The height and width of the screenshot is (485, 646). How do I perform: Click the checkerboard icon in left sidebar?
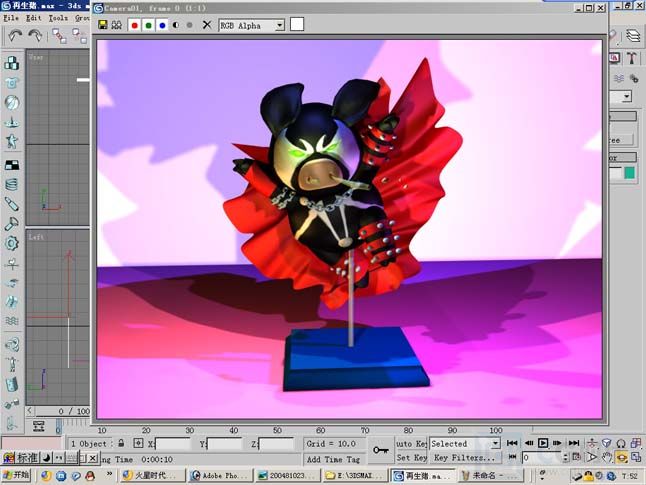coord(12,165)
